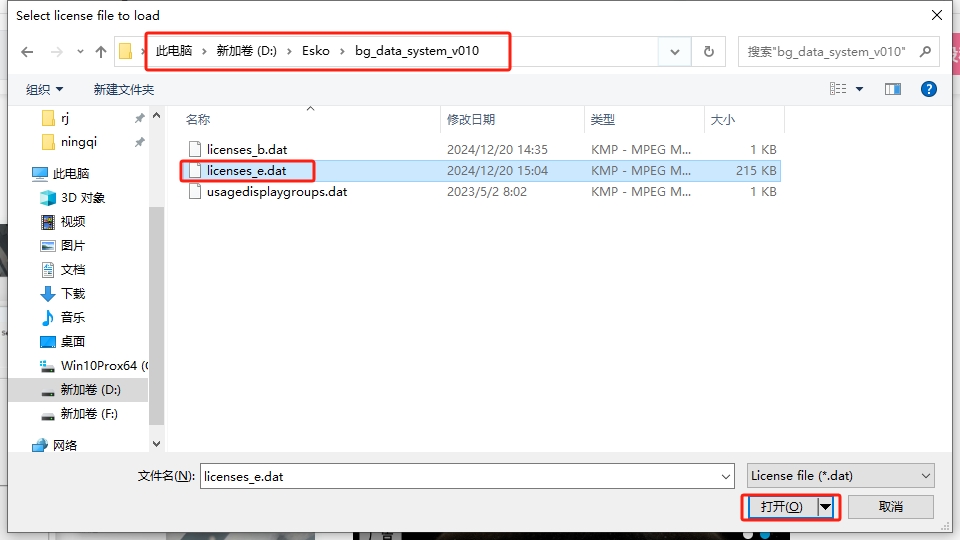Select licenses_e.dat file
The width and height of the screenshot is (960, 540).
point(246,171)
